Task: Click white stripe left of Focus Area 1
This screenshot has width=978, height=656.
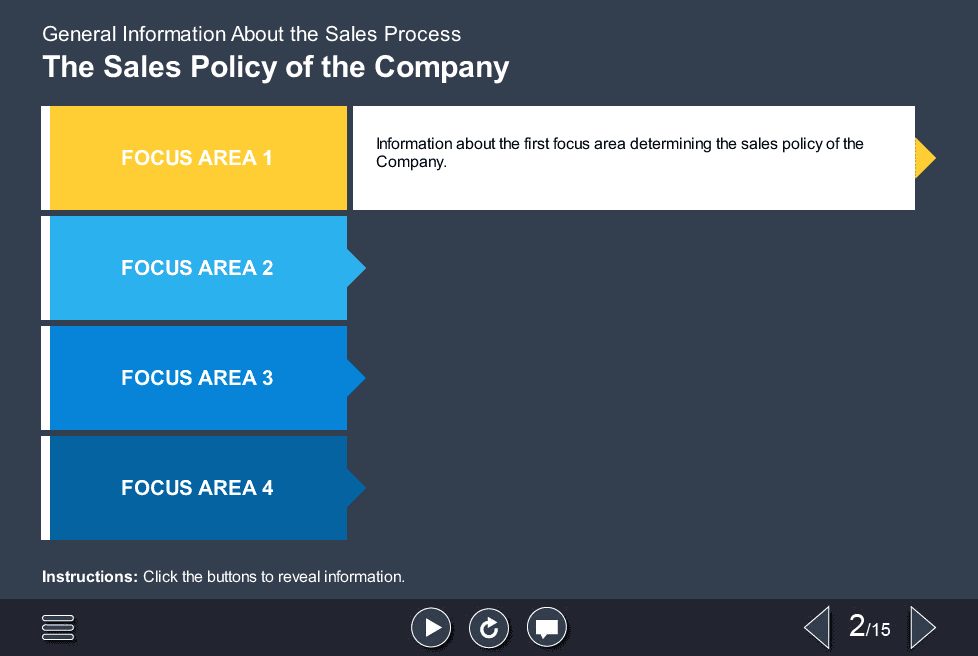Action: coord(45,158)
